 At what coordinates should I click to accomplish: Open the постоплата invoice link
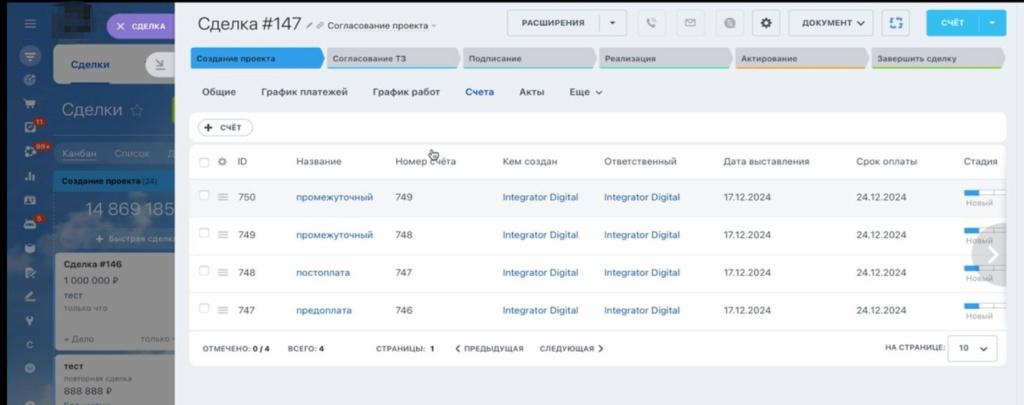click(x=323, y=272)
